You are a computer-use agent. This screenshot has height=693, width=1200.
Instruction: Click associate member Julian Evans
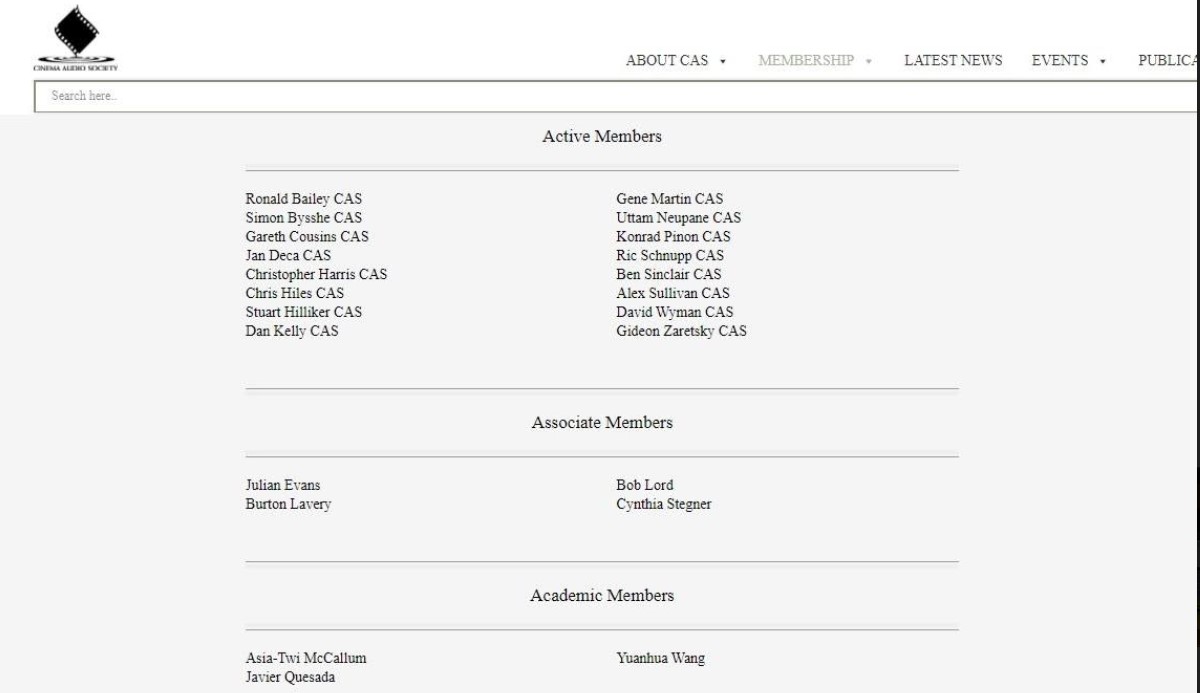pos(283,485)
